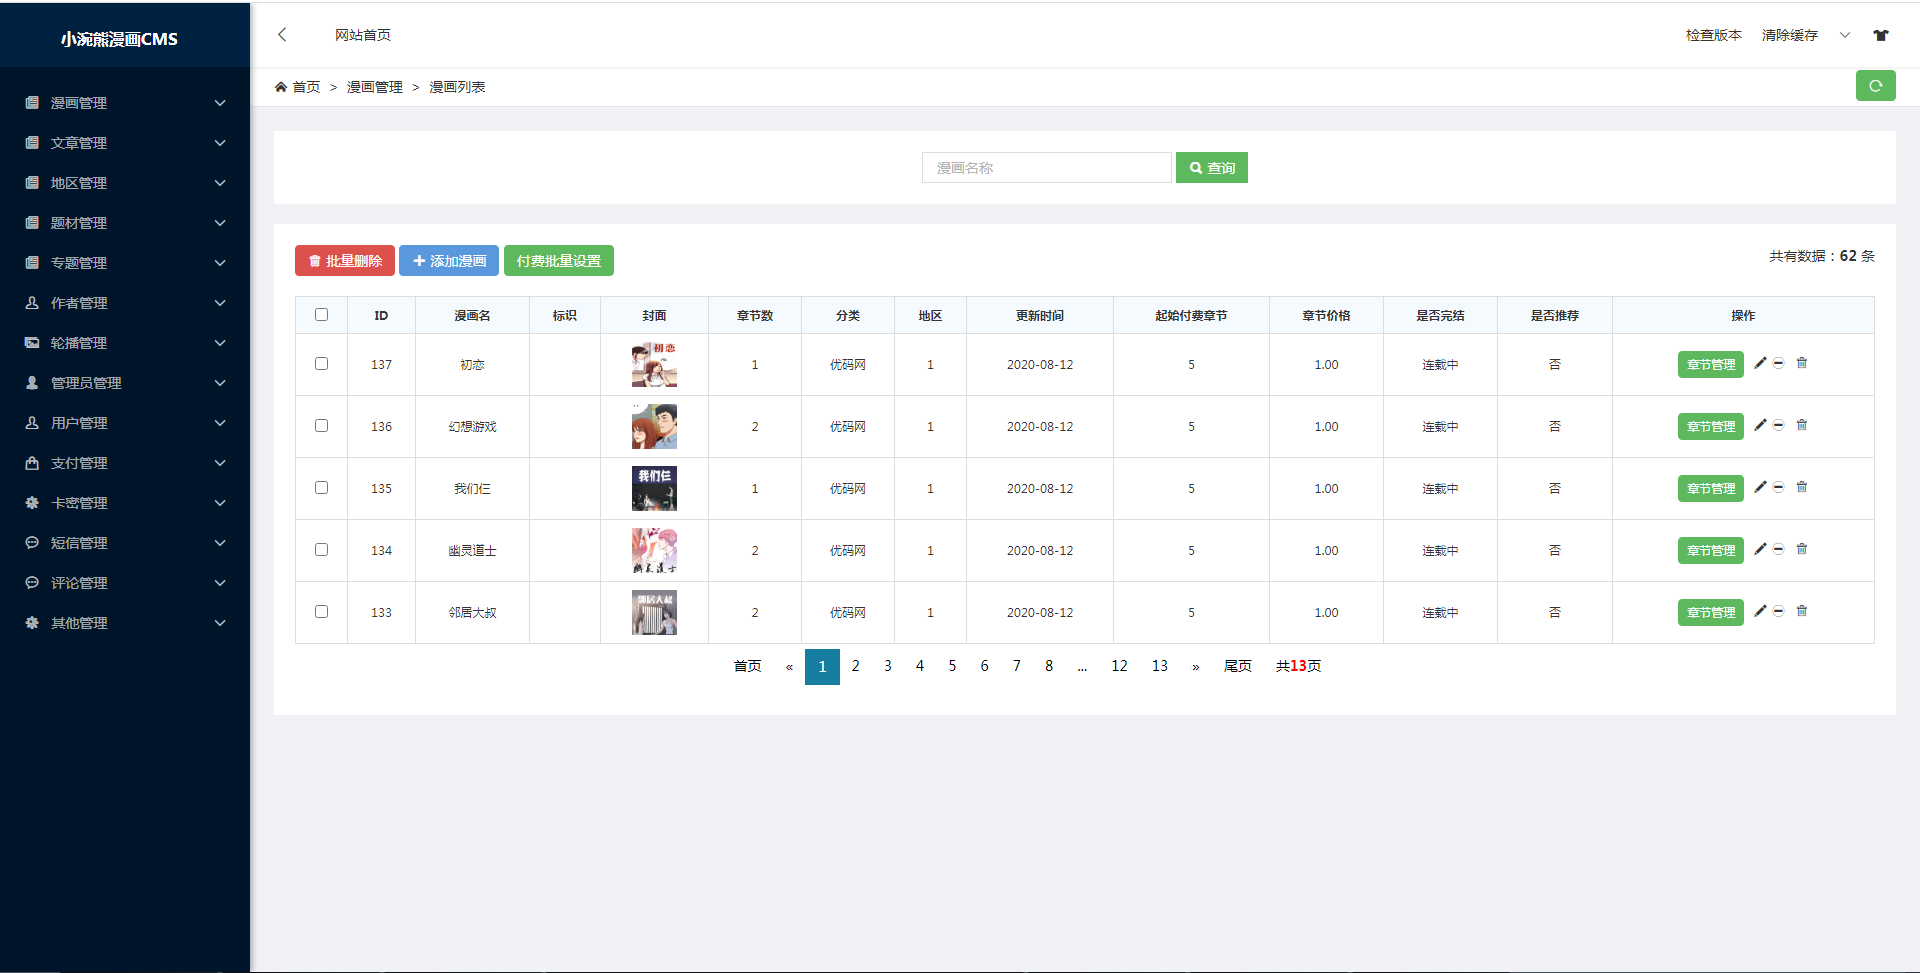
Task: Click the home icon in breadcrumb
Action: coord(281,87)
